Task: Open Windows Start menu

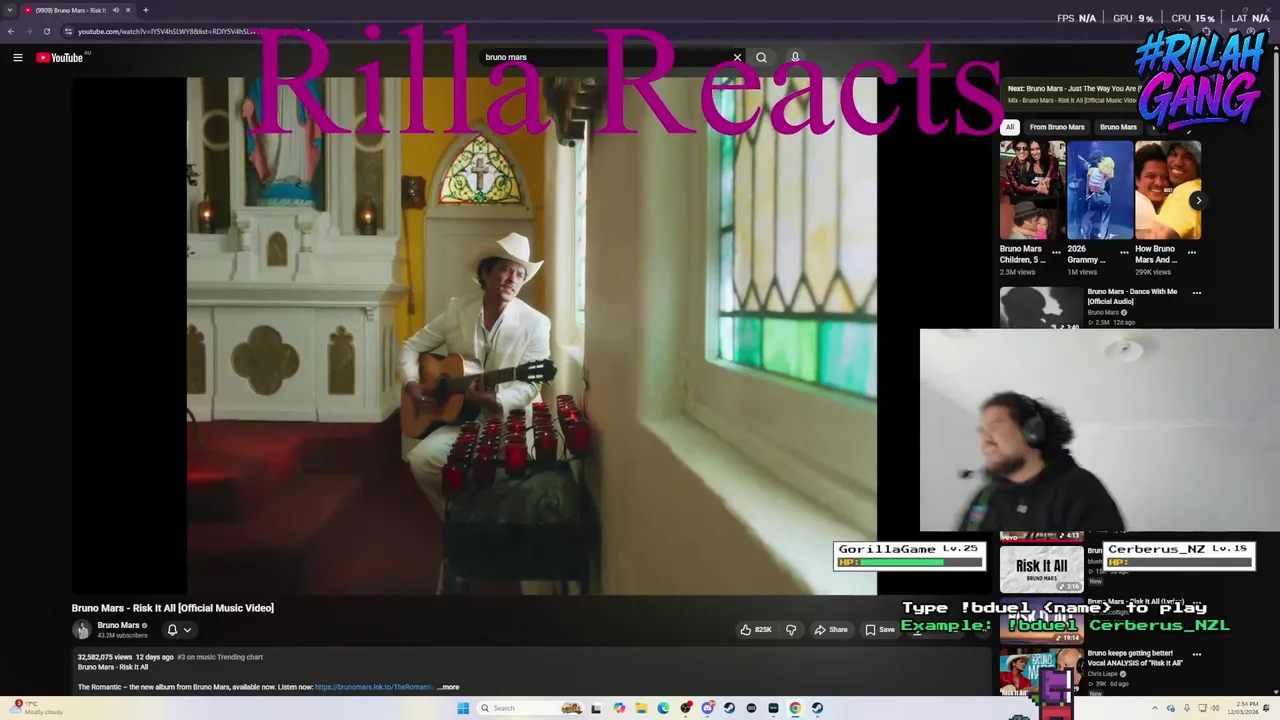Action: pyautogui.click(x=463, y=708)
